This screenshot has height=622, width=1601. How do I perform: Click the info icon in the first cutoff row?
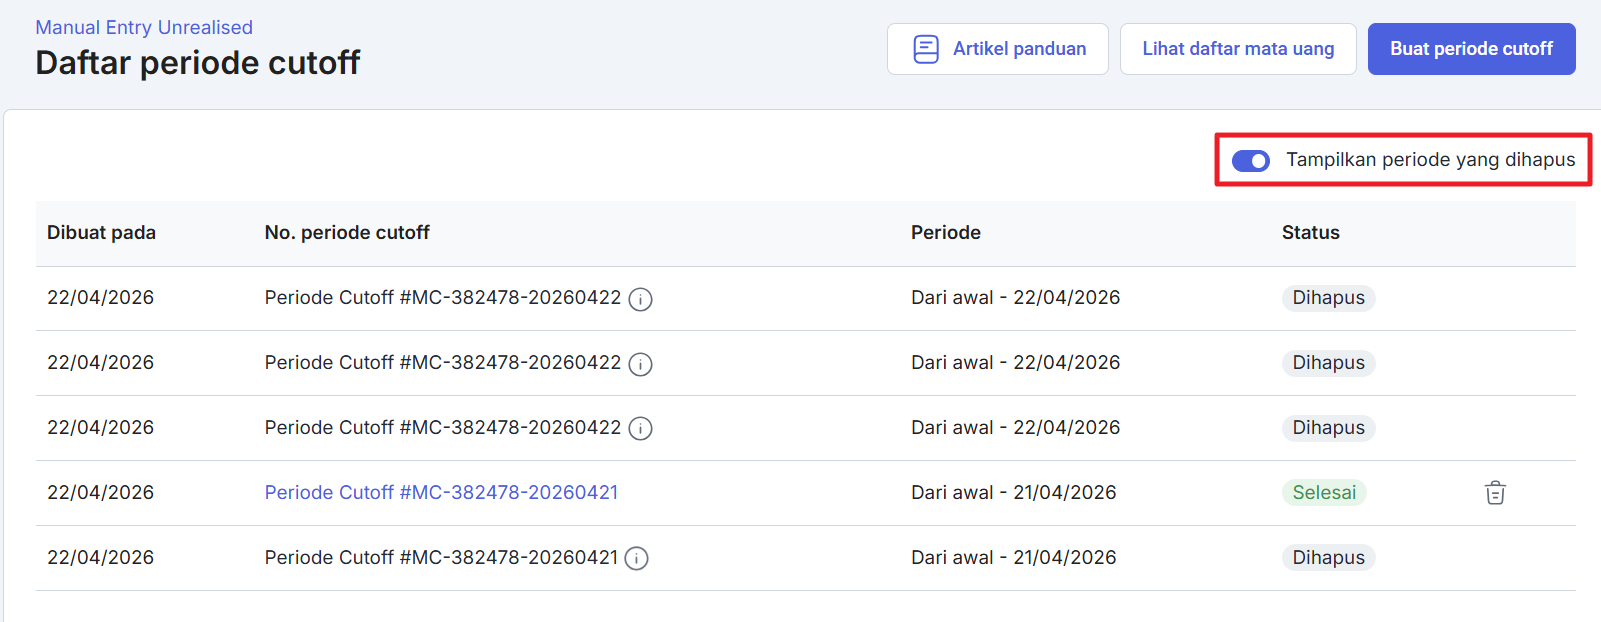[x=640, y=299]
